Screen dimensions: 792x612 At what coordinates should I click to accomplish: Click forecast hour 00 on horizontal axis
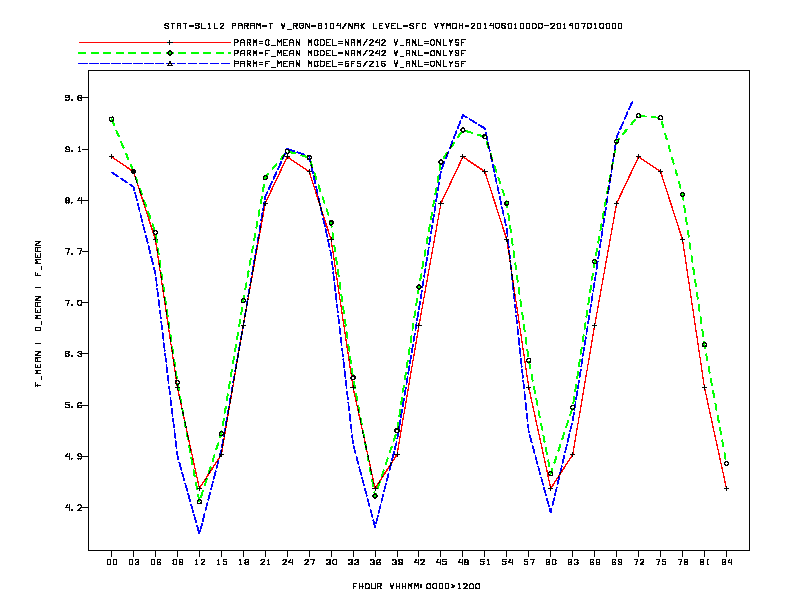click(x=112, y=562)
